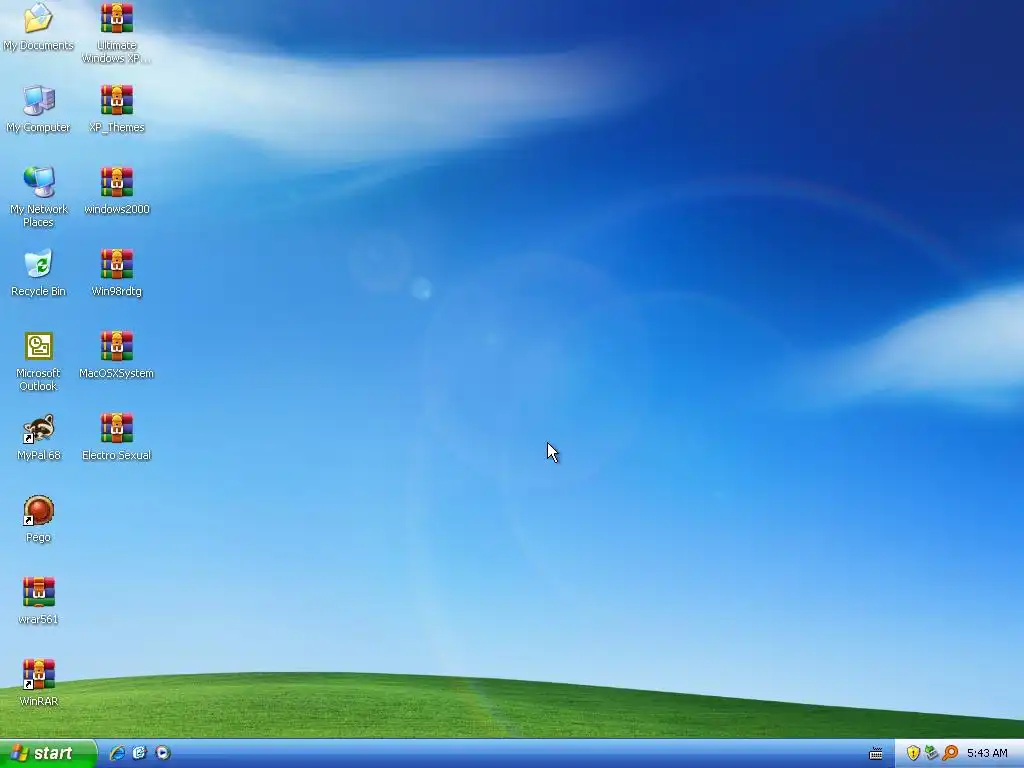
Task: Open the language bar keyboard icon
Action: [876, 754]
